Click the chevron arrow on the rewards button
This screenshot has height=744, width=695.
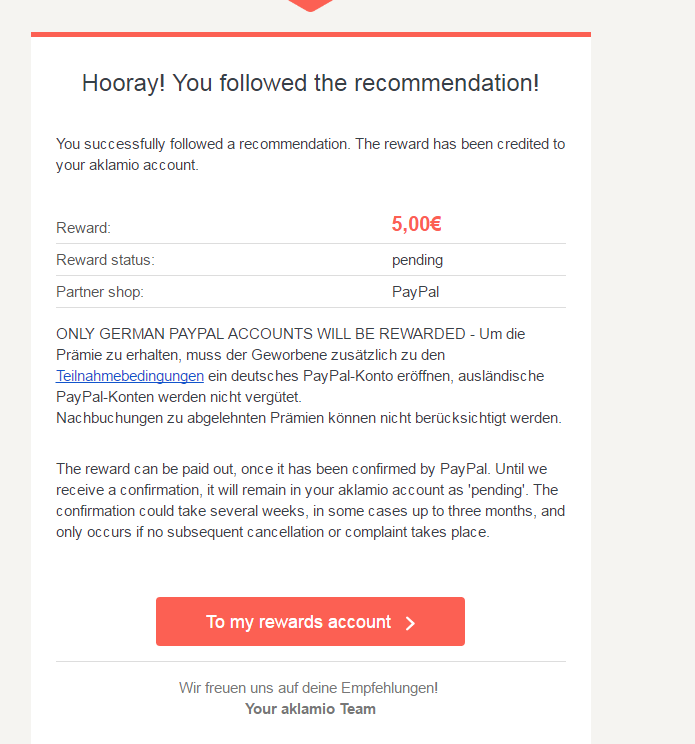click(x=410, y=623)
